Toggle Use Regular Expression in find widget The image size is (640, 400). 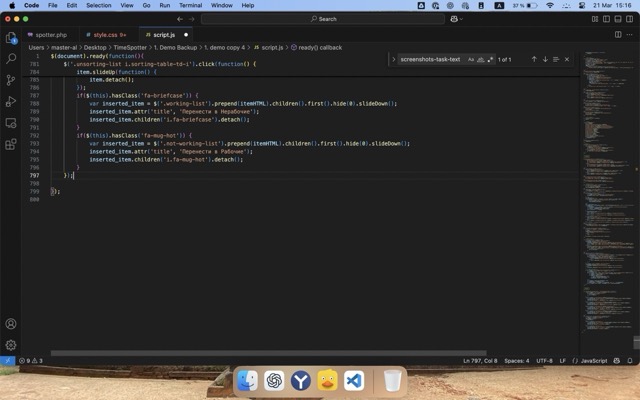click(x=490, y=59)
